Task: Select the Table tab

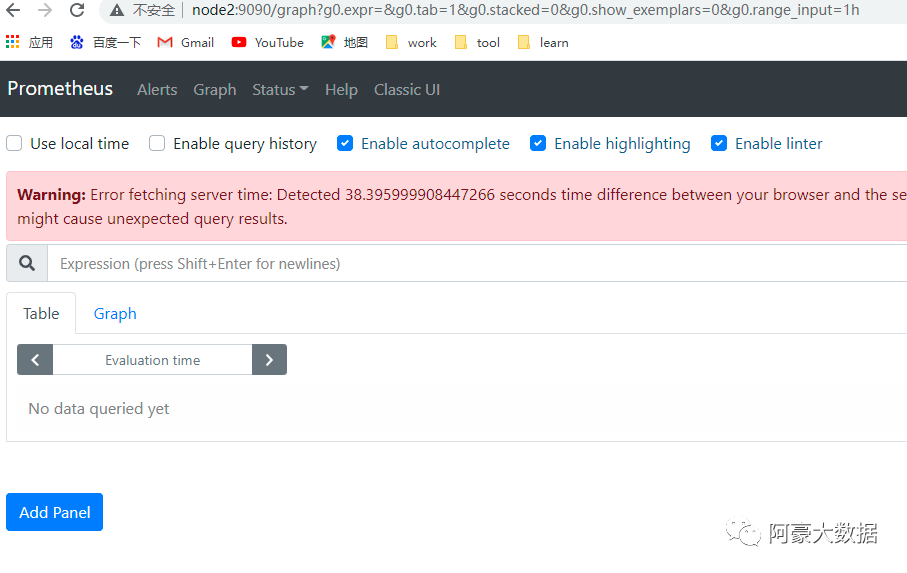Action: click(41, 313)
